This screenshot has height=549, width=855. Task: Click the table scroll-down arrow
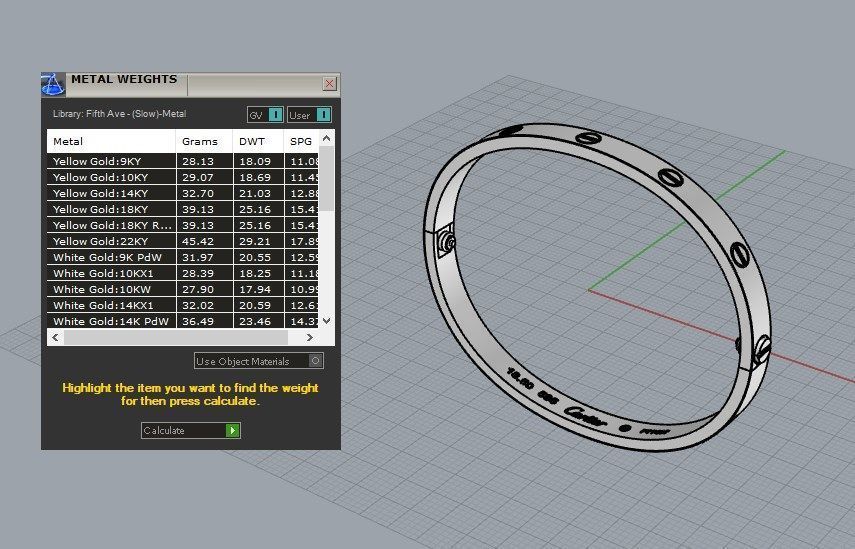pos(326,321)
